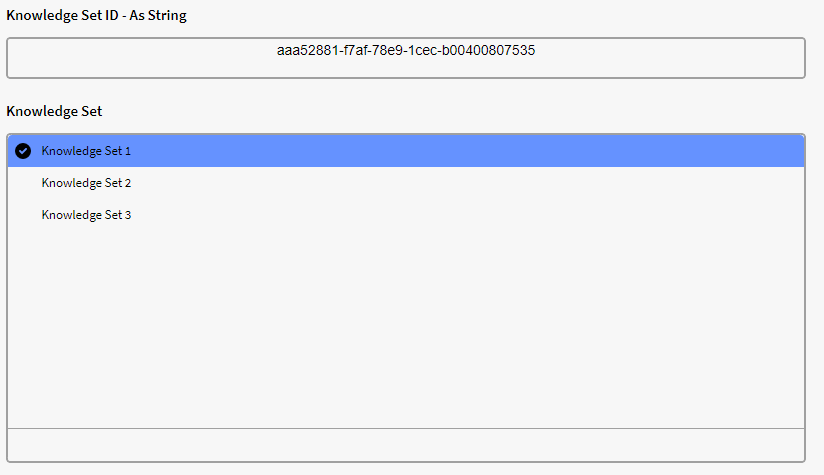Click the checkmark icon on Knowledge Set 1
This screenshot has height=475, width=824.
click(23, 151)
